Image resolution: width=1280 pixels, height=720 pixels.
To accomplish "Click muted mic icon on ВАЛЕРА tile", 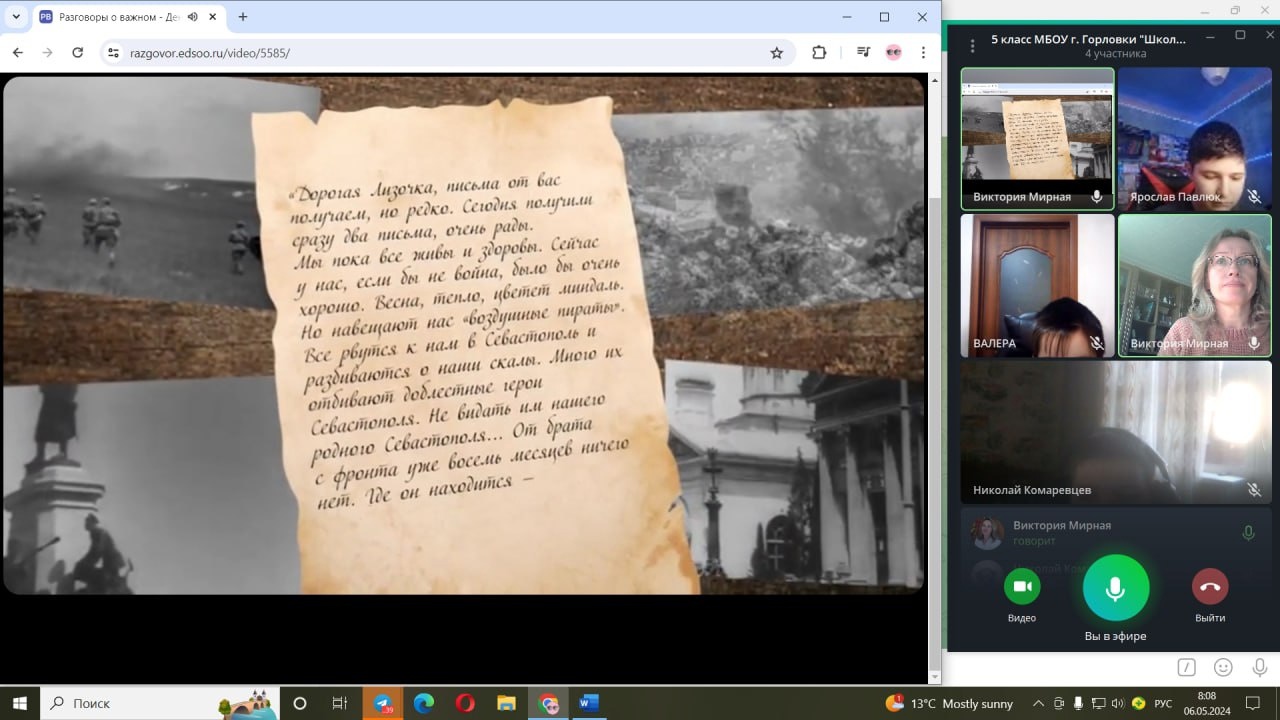I will click(1097, 344).
